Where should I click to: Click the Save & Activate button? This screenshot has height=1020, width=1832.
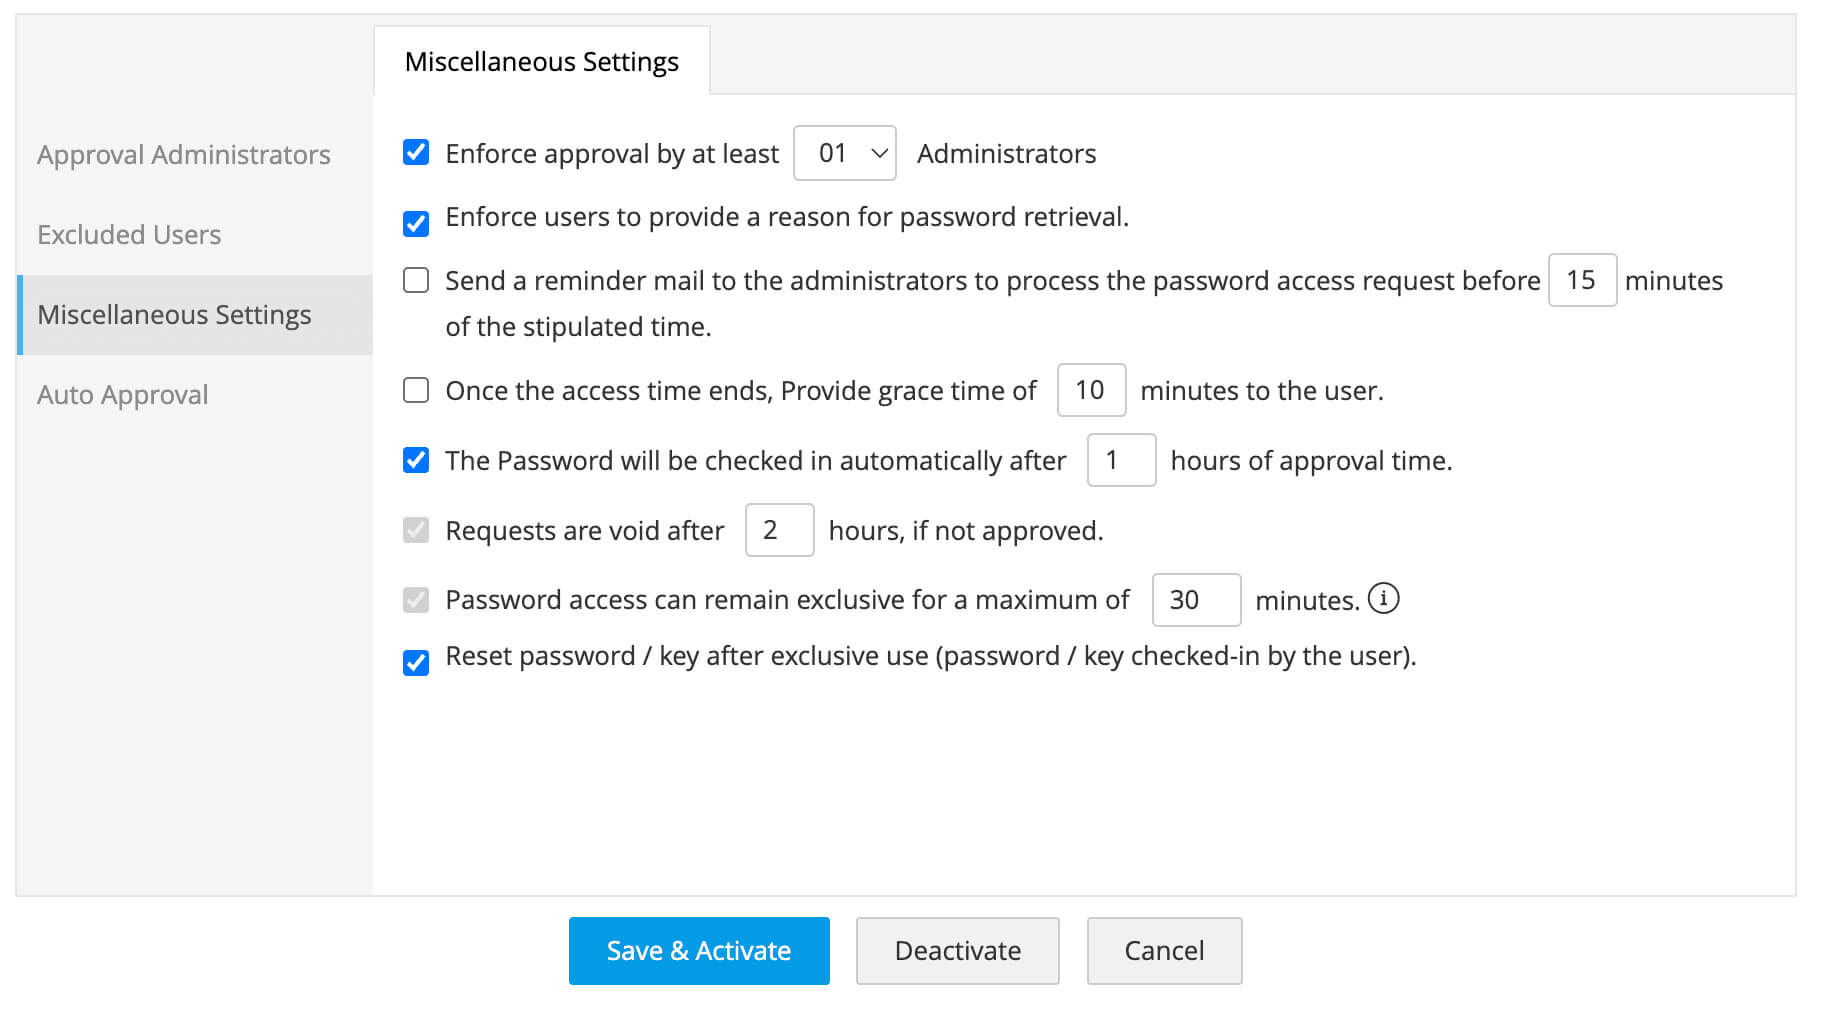[699, 951]
